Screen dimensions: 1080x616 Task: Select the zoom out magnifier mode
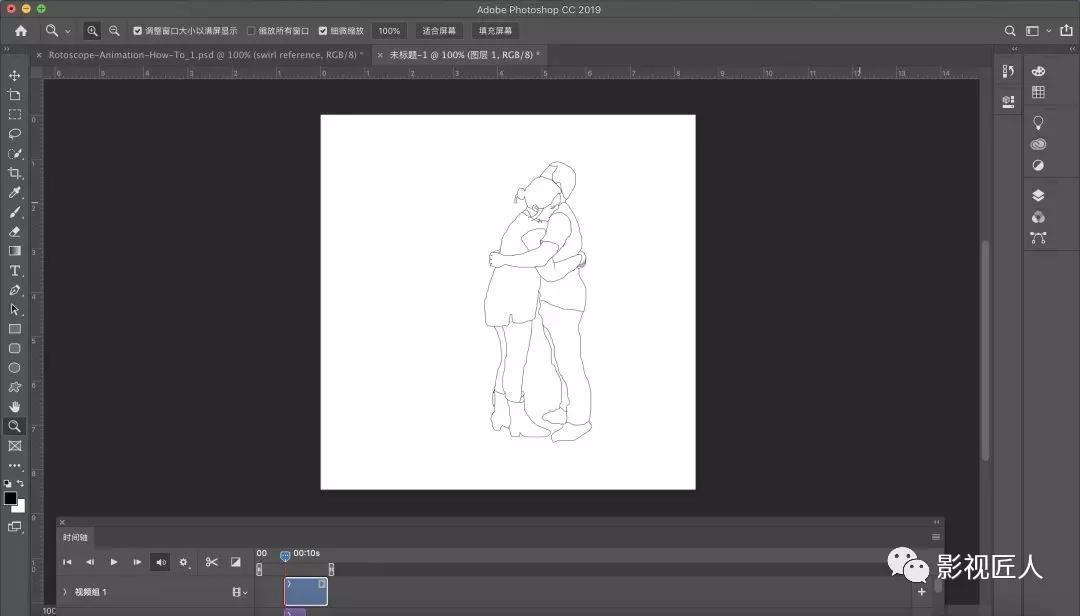tap(114, 31)
